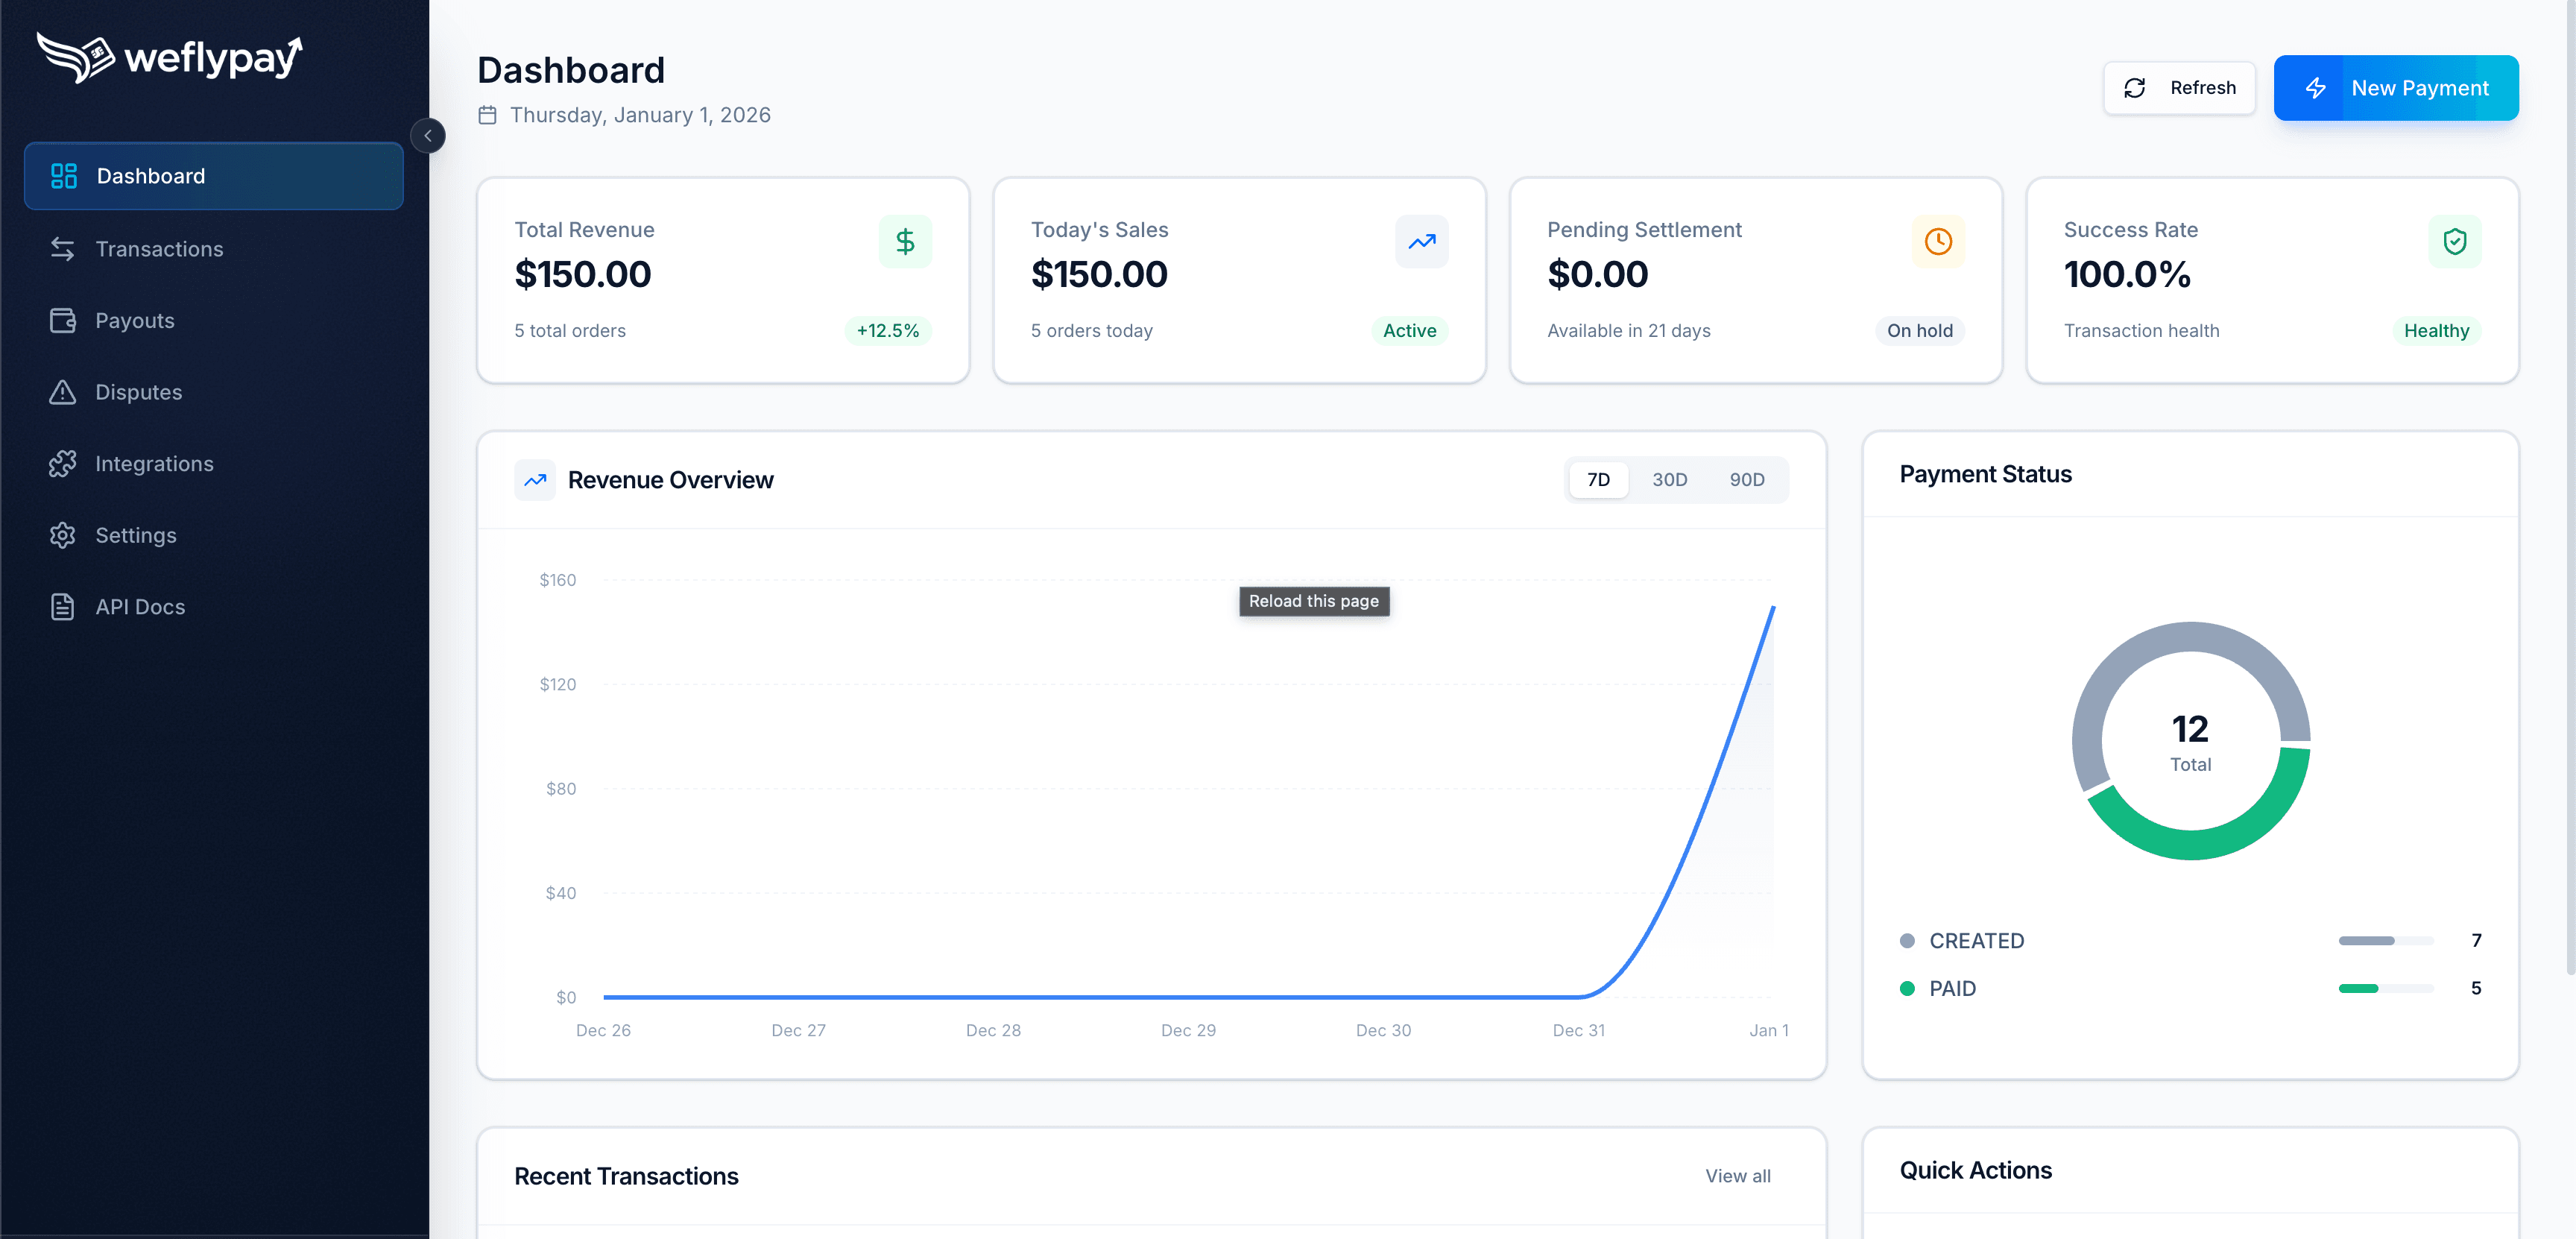Click the trending arrow icon beside Revenue Overview
Screen dimensions: 2576x1239
click(x=535, y=480)
